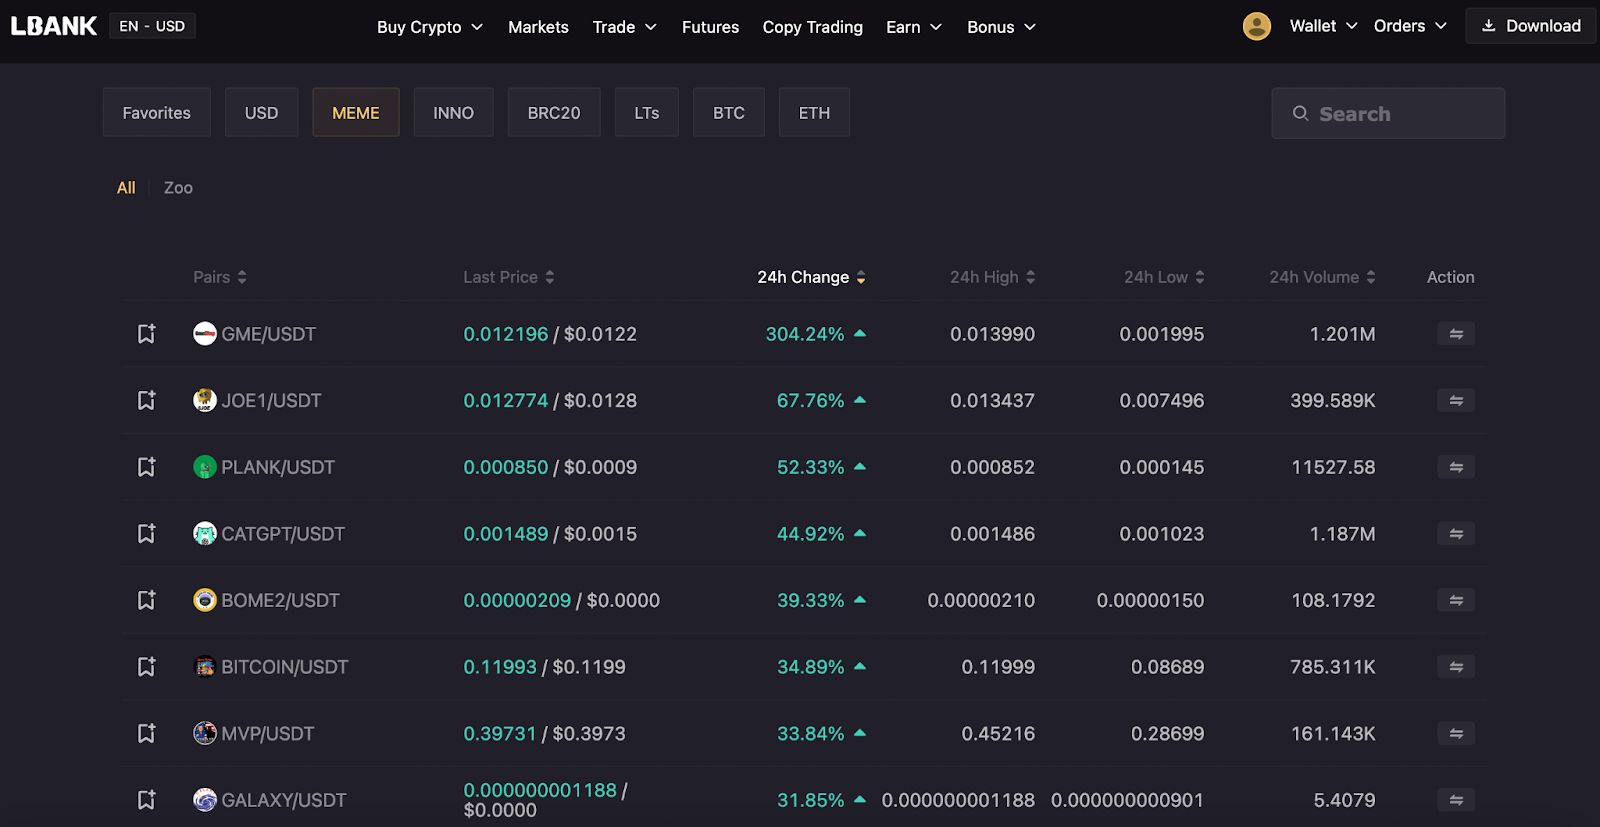Sort table by Pairs column
This screenshot has height=827, width=1600.
220,277
